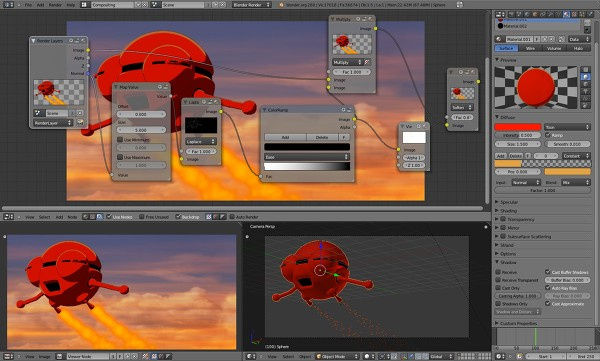Click the Material properties tab icon
The height and width of the screenshot is (361, 600).
pos(566,14)
